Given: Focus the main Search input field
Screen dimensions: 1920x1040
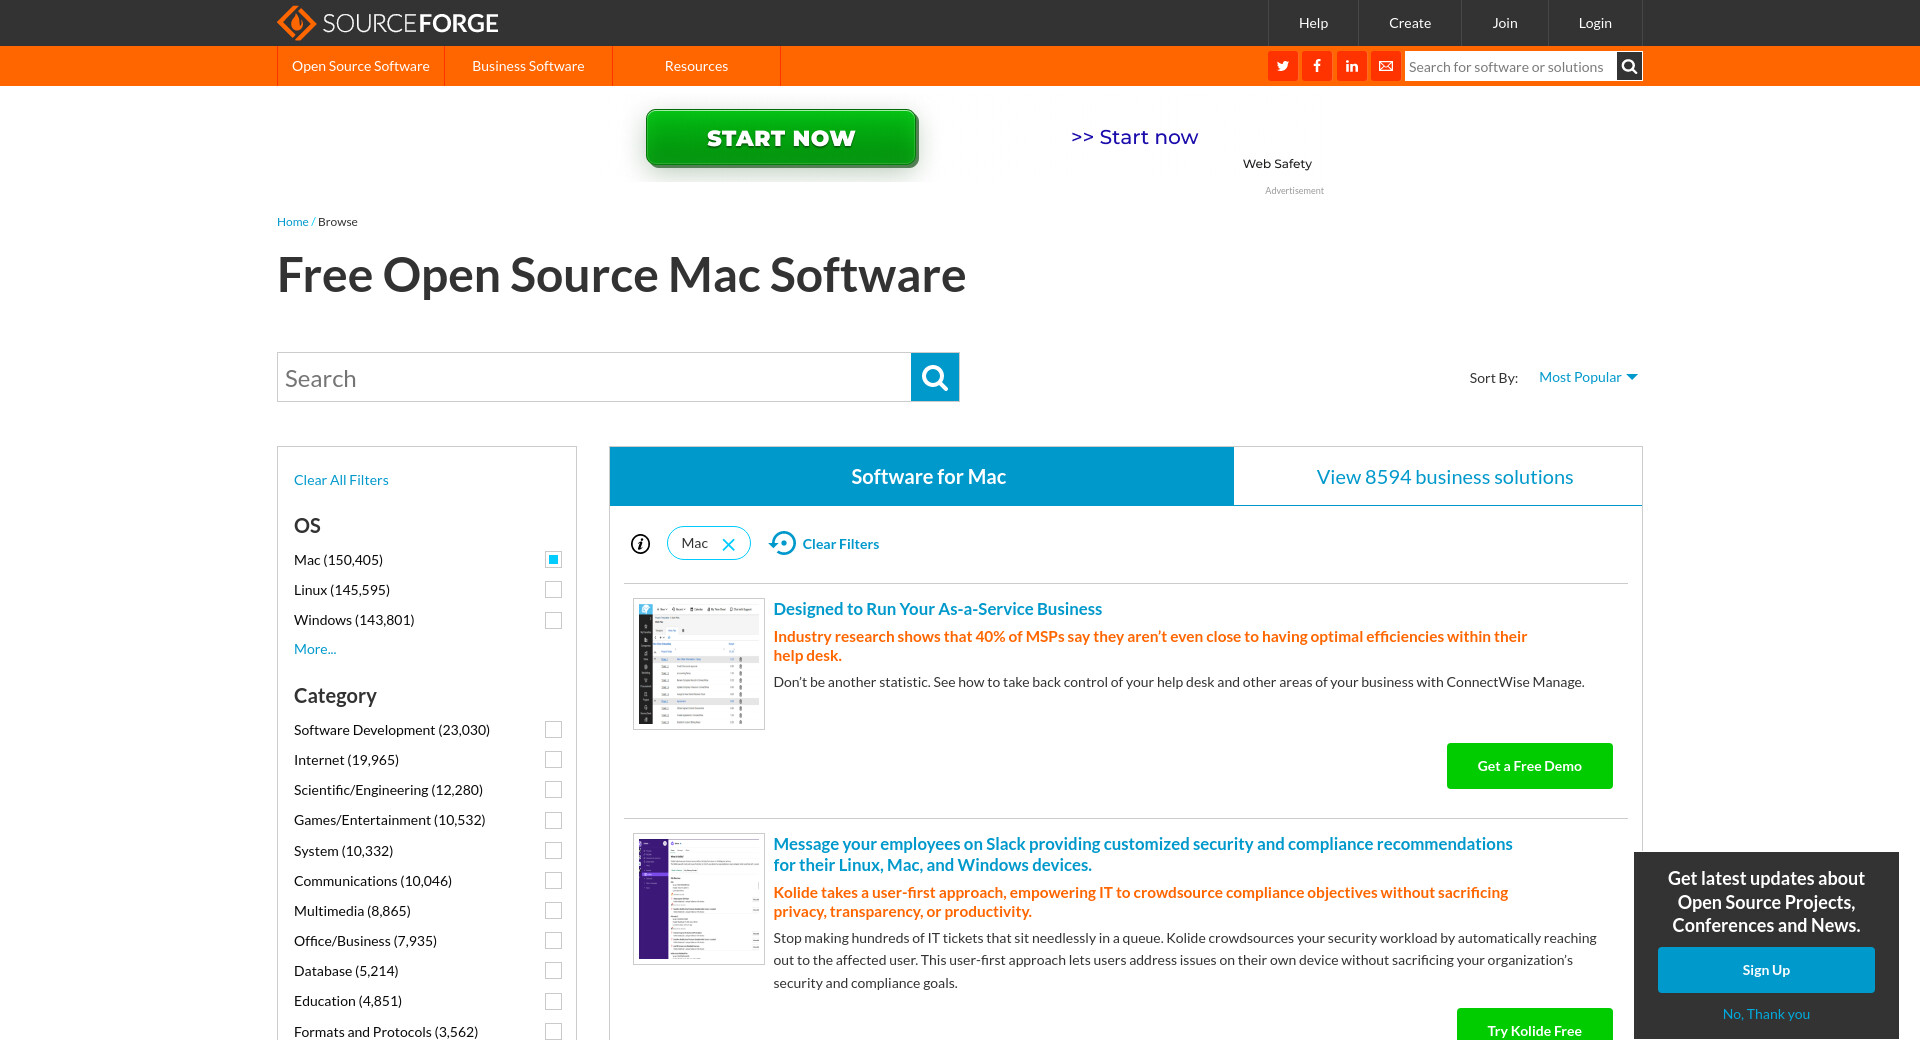Looking at the screenshot, I should [594, 377].
